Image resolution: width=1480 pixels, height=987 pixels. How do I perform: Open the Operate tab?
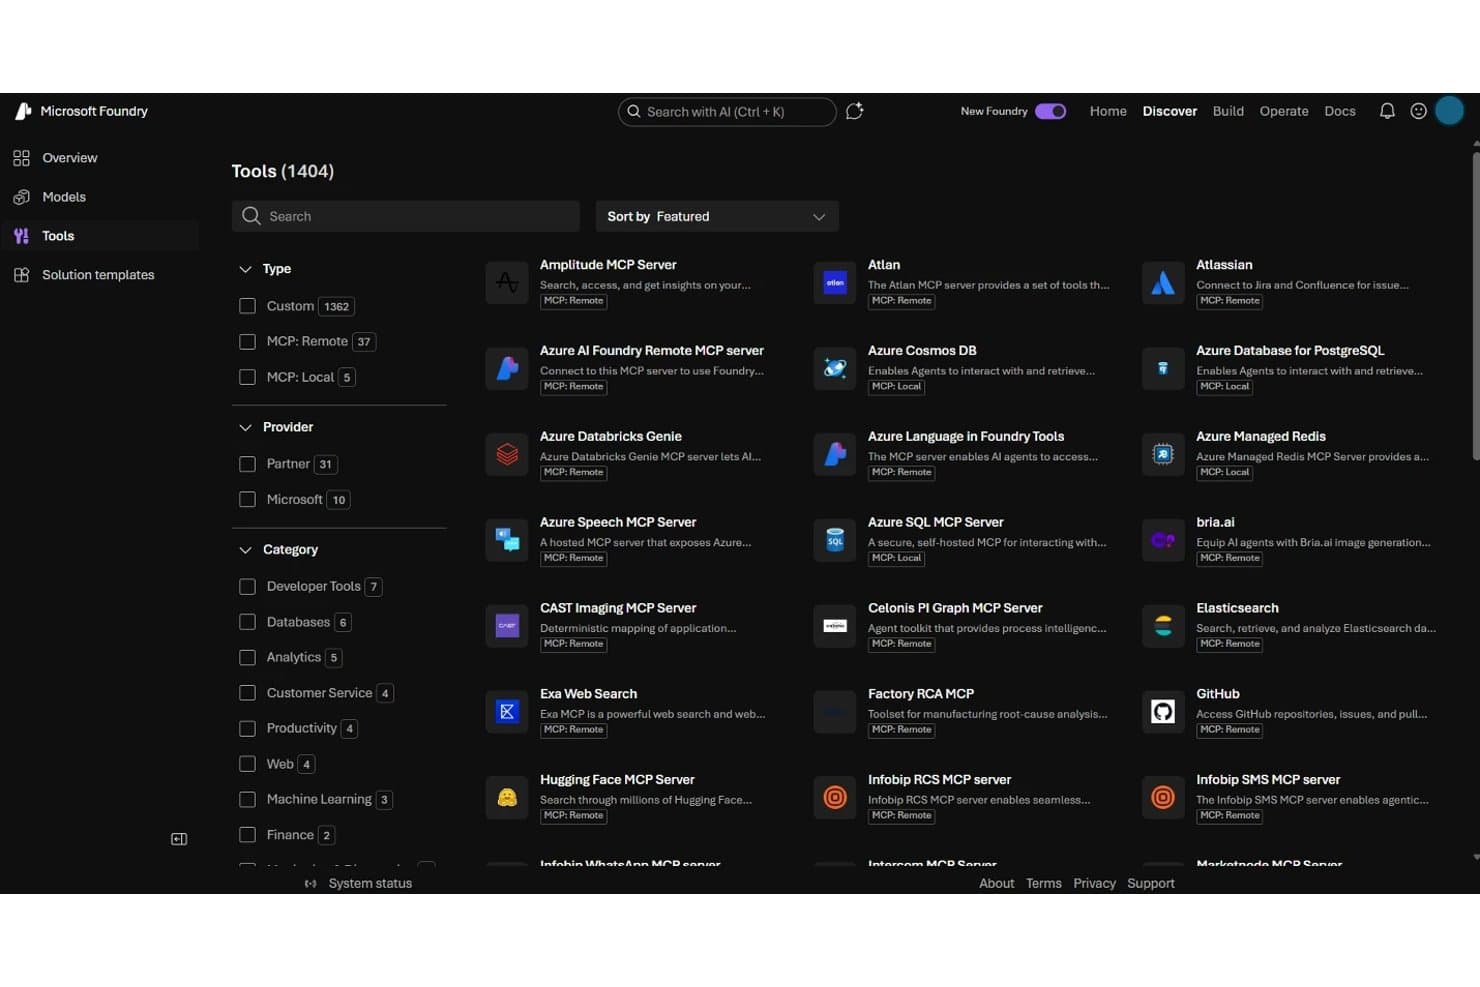click(x=1284, y=111)
